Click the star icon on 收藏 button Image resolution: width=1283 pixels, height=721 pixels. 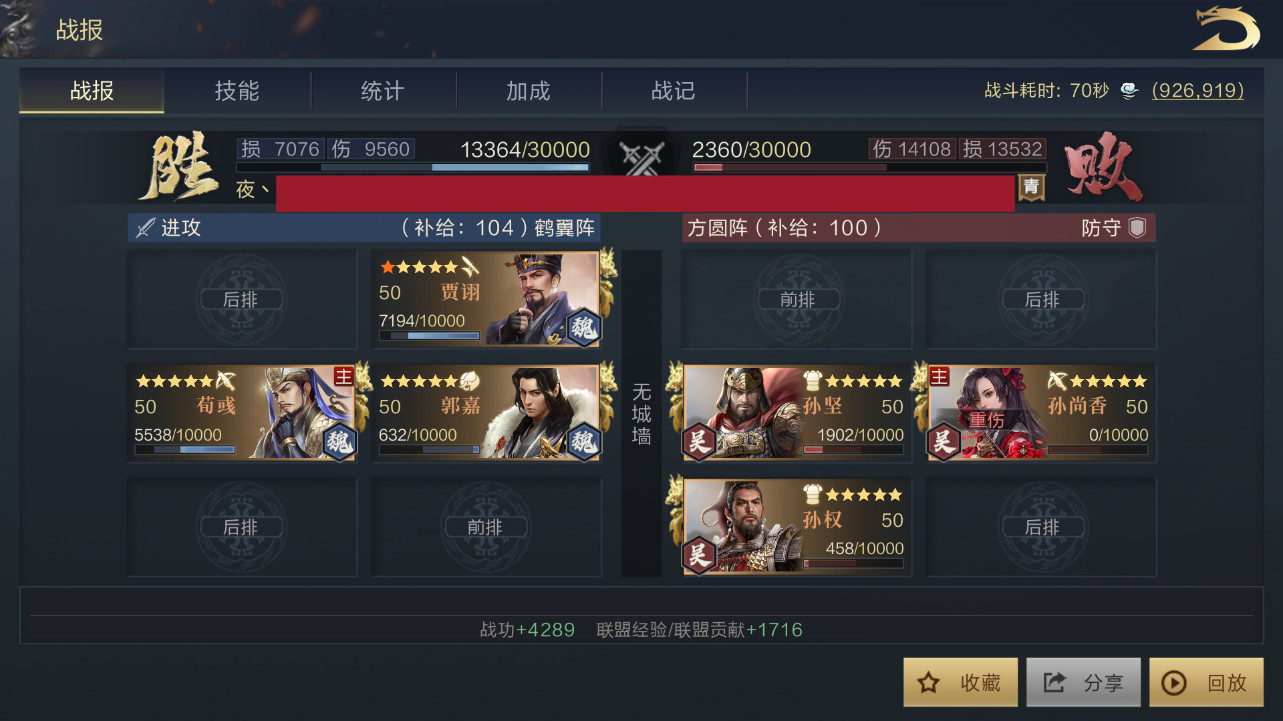928,683
